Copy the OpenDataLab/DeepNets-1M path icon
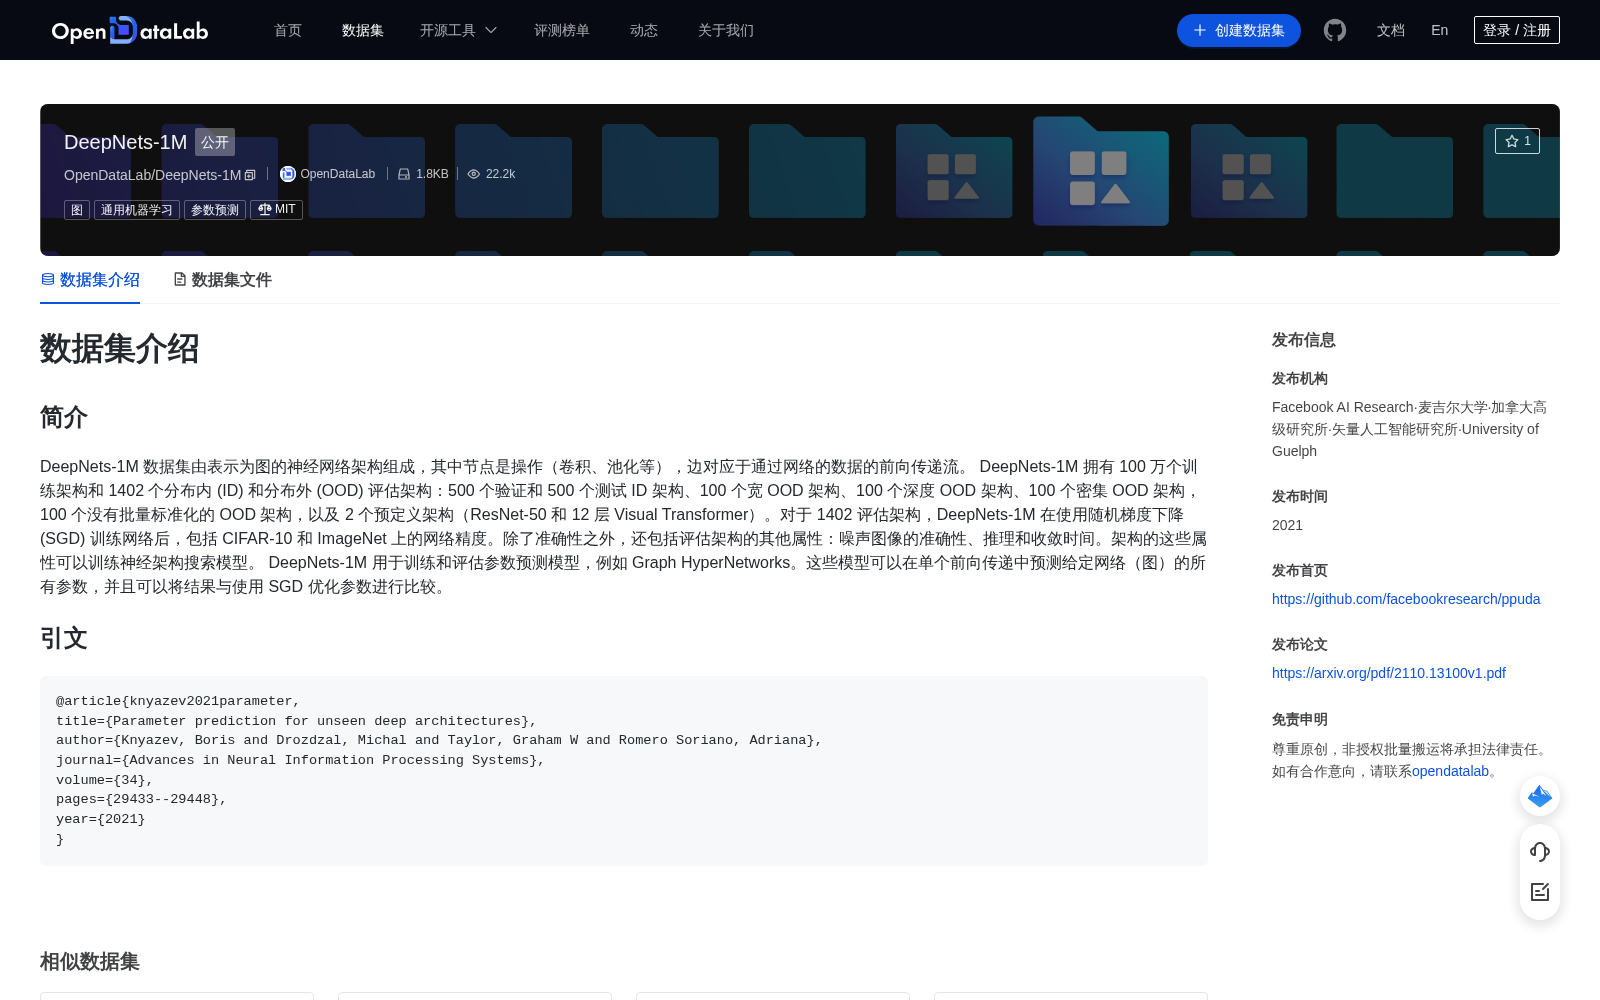This screenshot has height=1000, width=1600. pyautogui.click(x=250, y=175)
